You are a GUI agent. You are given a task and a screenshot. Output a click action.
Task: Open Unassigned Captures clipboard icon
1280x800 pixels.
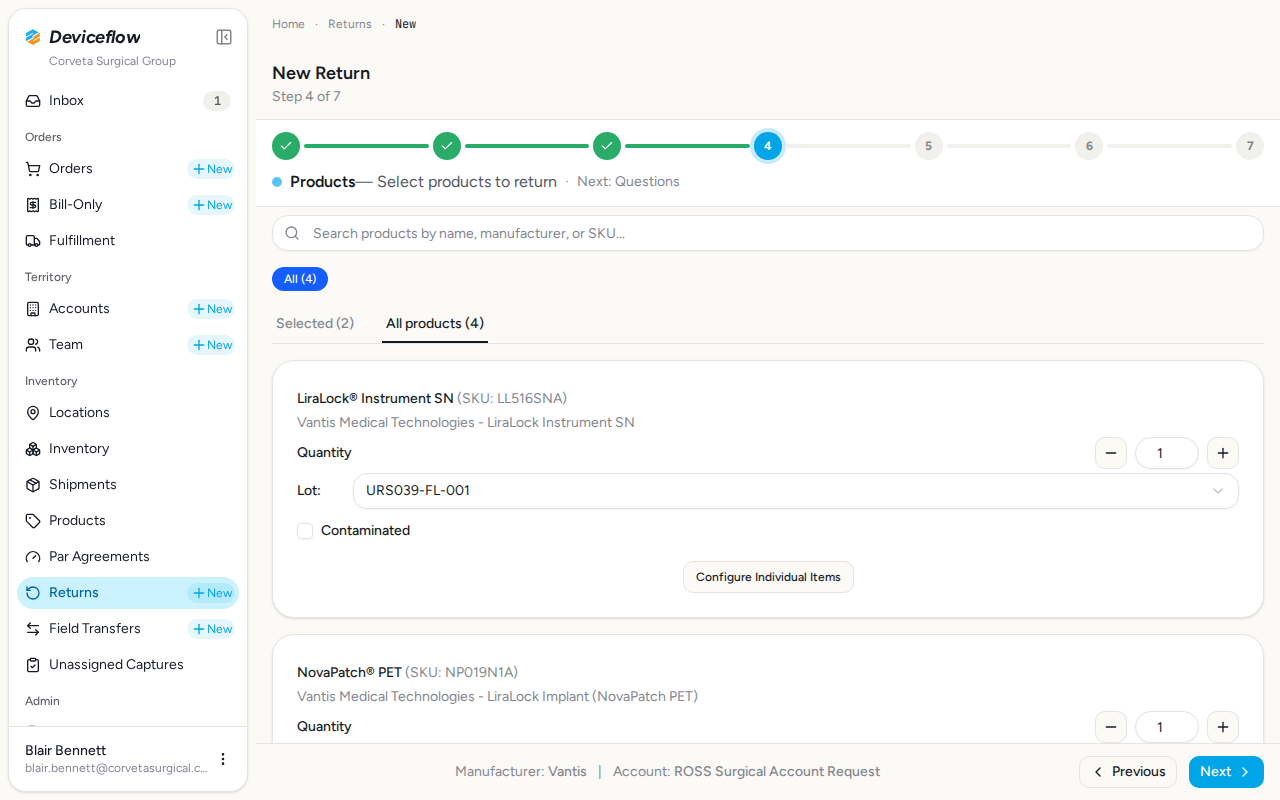[33, 665]
